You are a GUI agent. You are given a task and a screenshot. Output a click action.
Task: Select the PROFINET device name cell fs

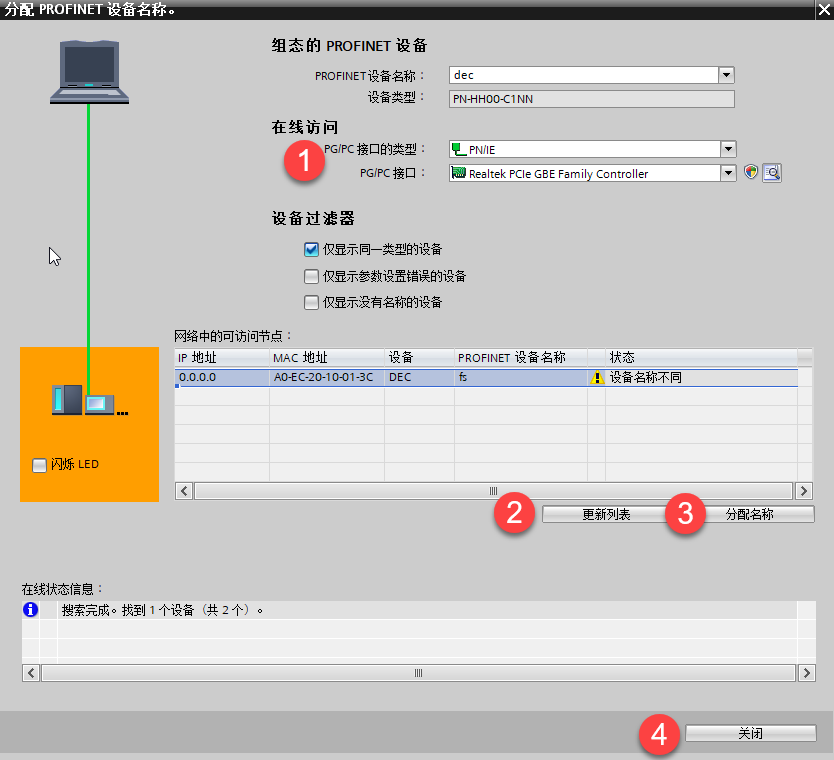tap(521, 378)
